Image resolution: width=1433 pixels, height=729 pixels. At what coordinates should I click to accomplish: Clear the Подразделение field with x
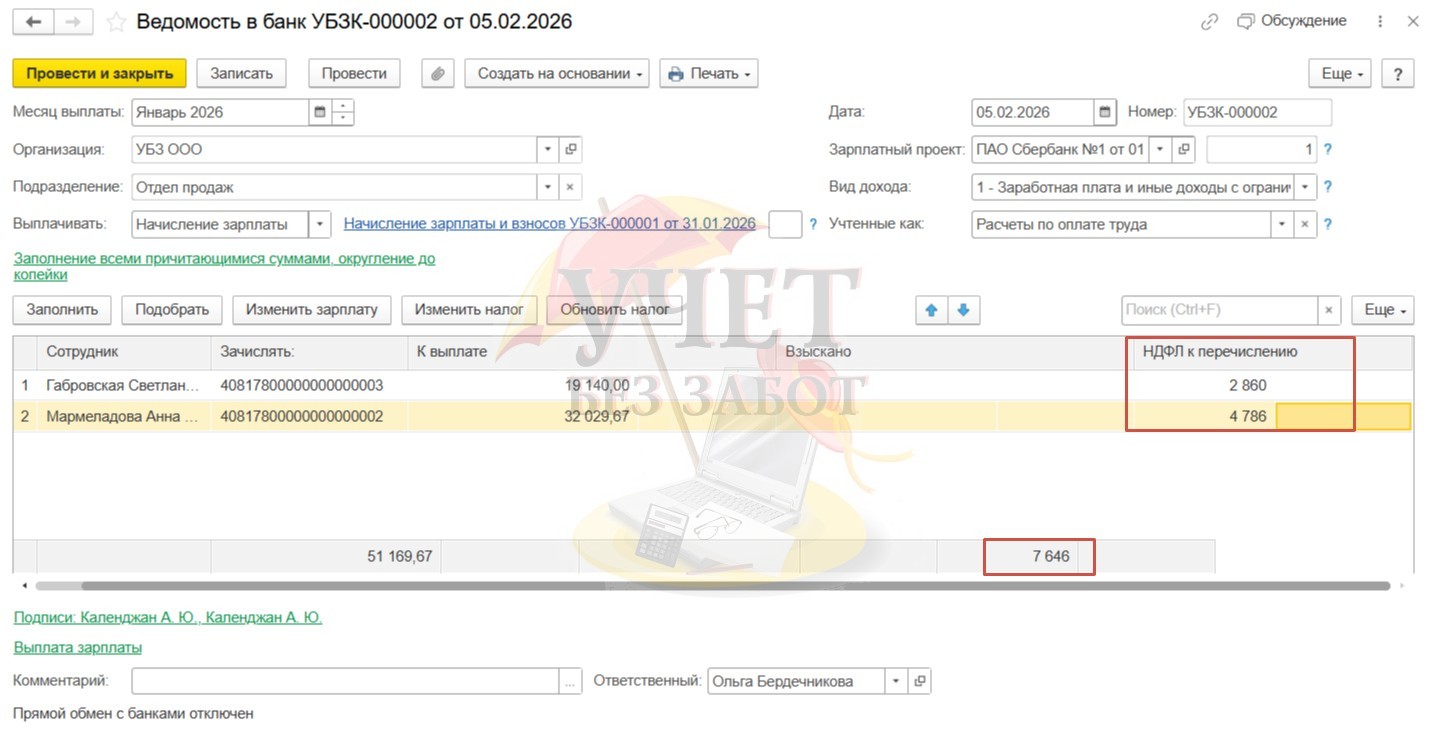click(x=570, y=187)
